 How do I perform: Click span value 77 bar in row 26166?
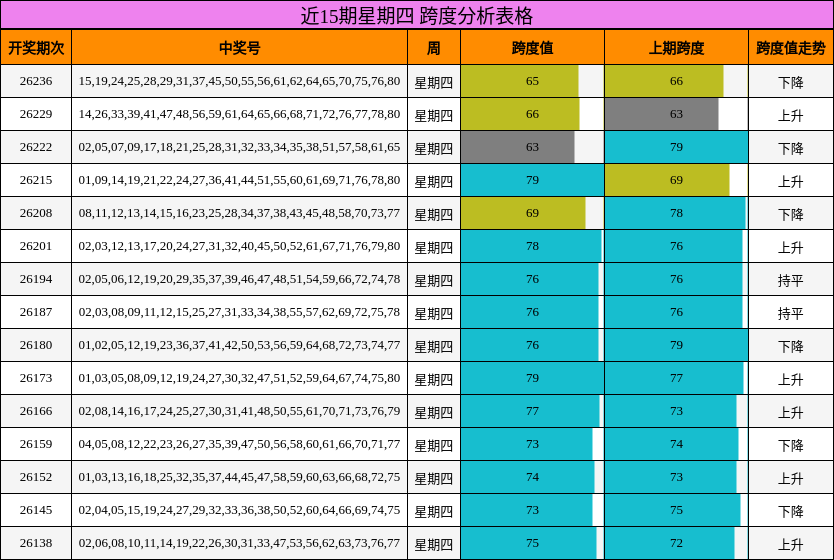tap(530, 411)
